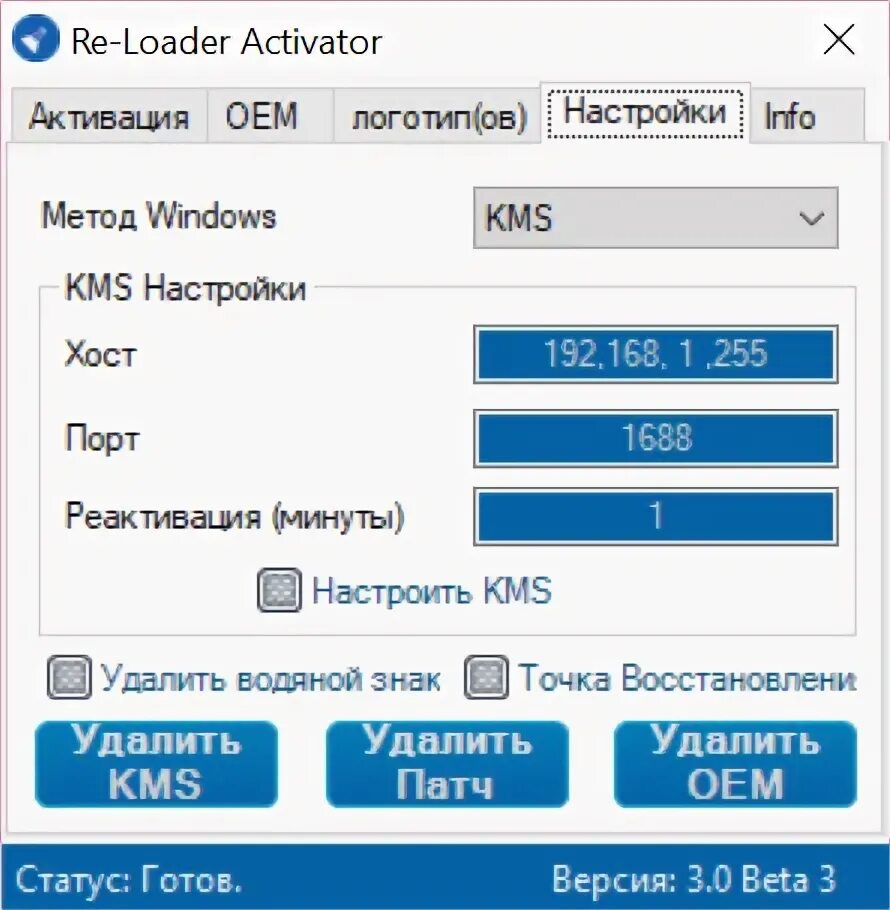Enable the Удалить водяной знак checkbox
This screenshot has width=890, height=910.
[69, 677]
